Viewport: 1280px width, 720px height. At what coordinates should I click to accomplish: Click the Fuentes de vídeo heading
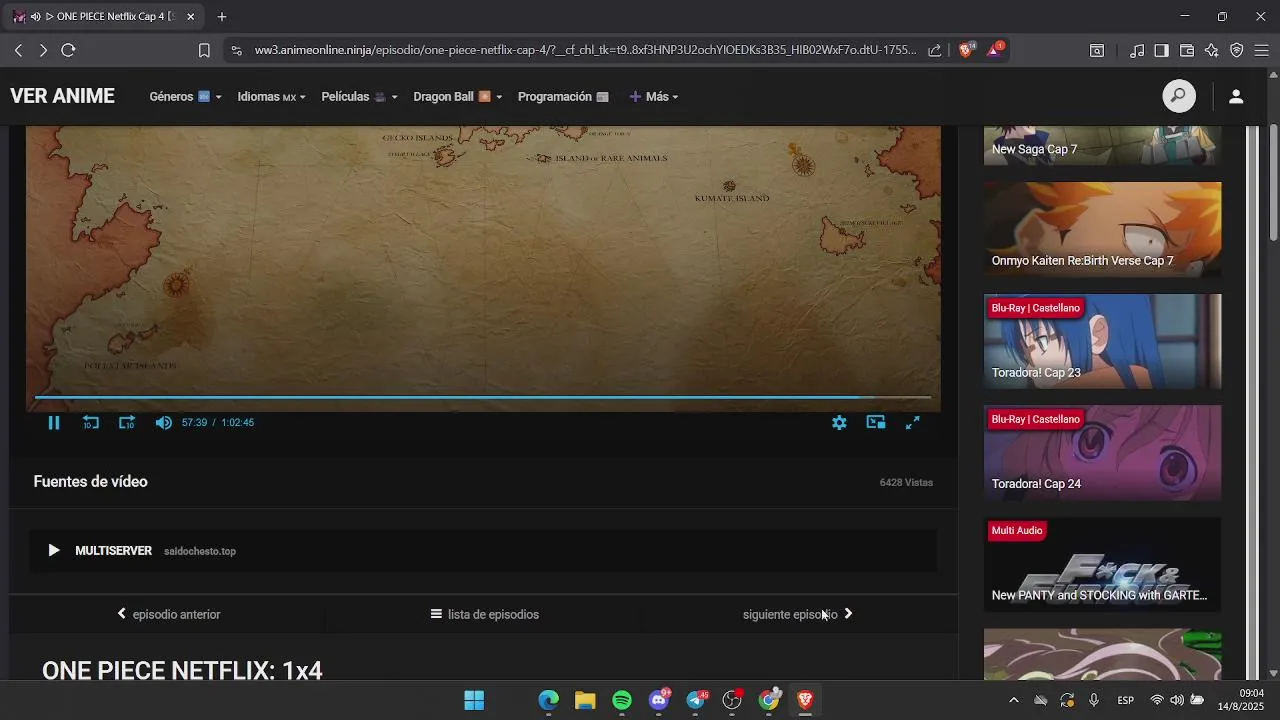tap(90, 482)
